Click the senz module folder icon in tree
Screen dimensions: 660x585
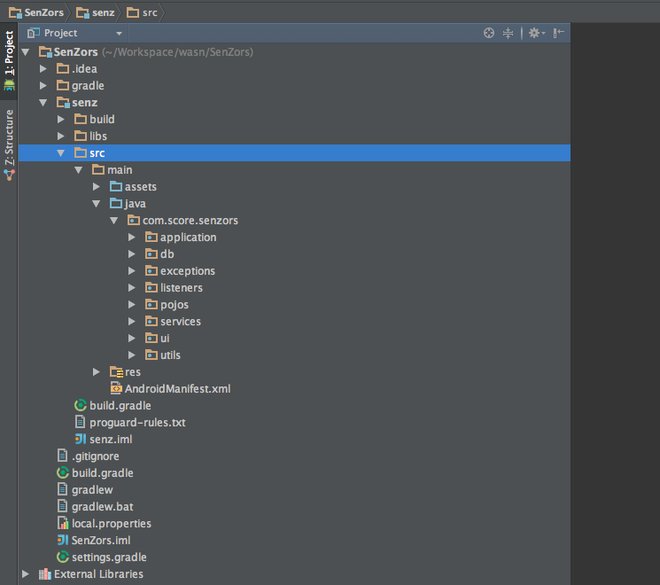pos(63,102)
